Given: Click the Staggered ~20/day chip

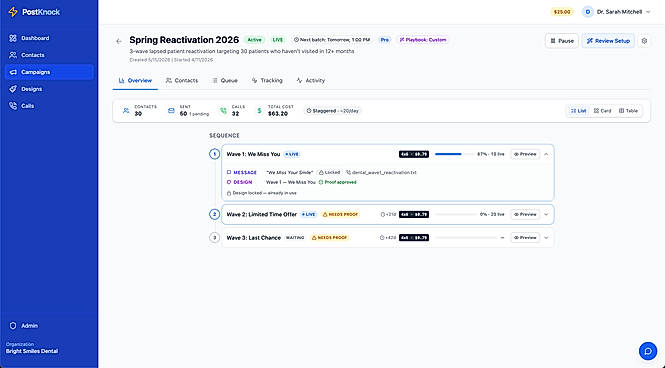Looking at the screenshot, I should [x=333, y=111].
